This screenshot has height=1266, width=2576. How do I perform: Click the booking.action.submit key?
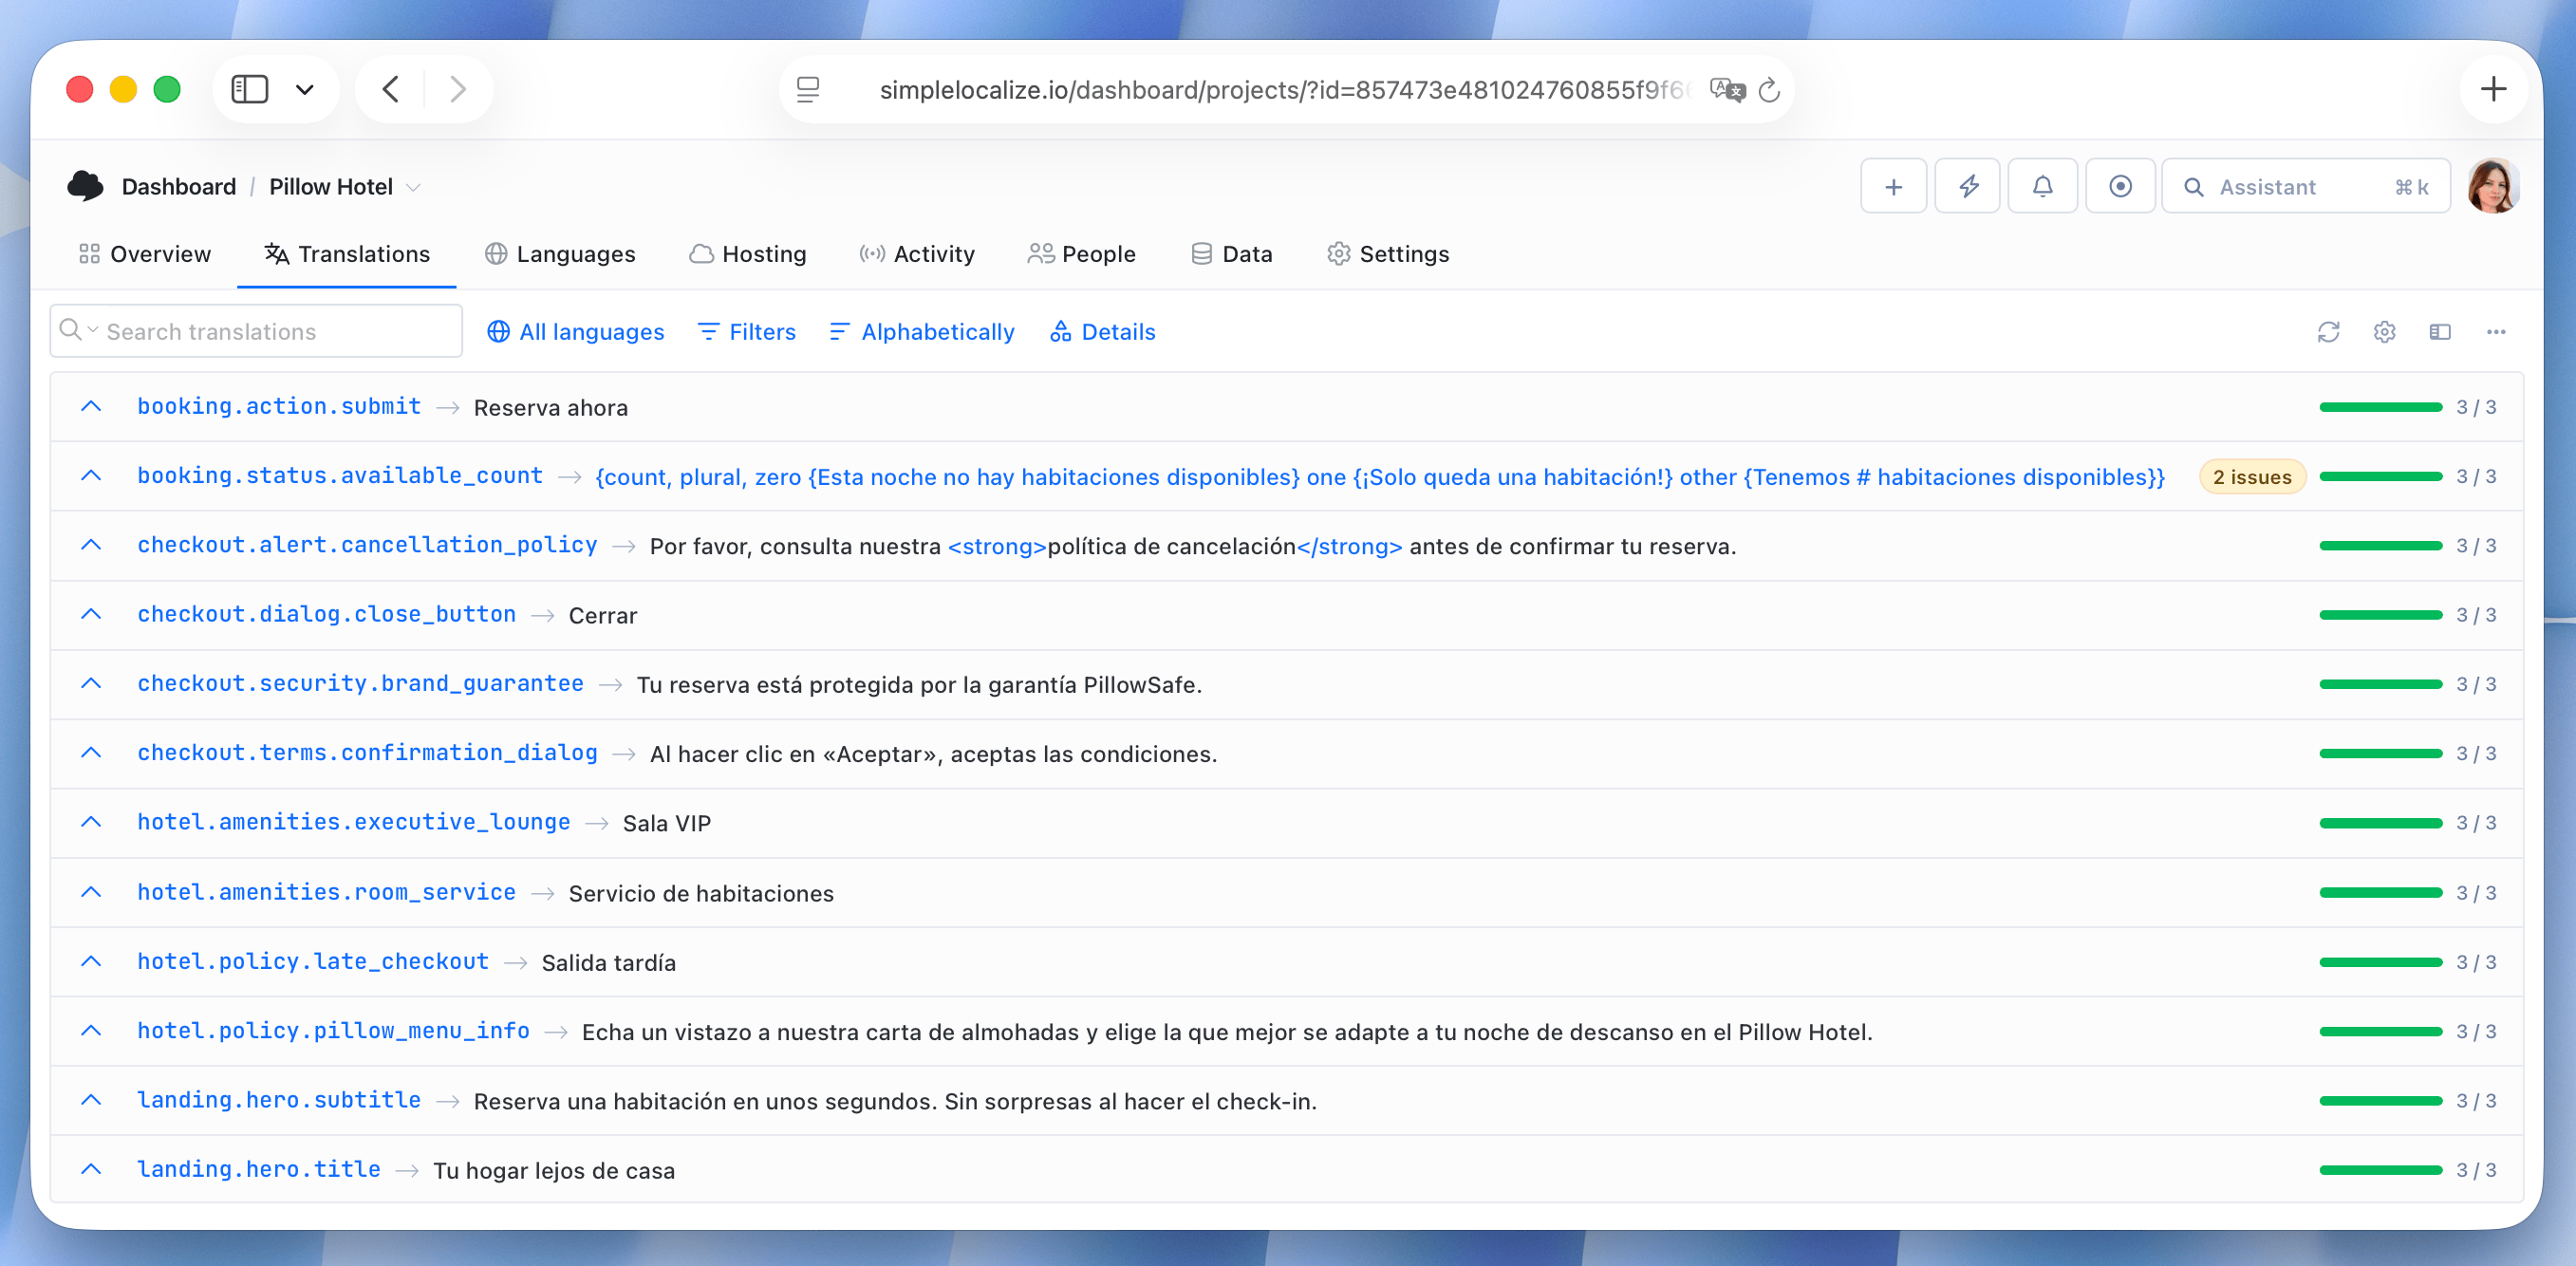pyautogui.click(x=279, y=406)
